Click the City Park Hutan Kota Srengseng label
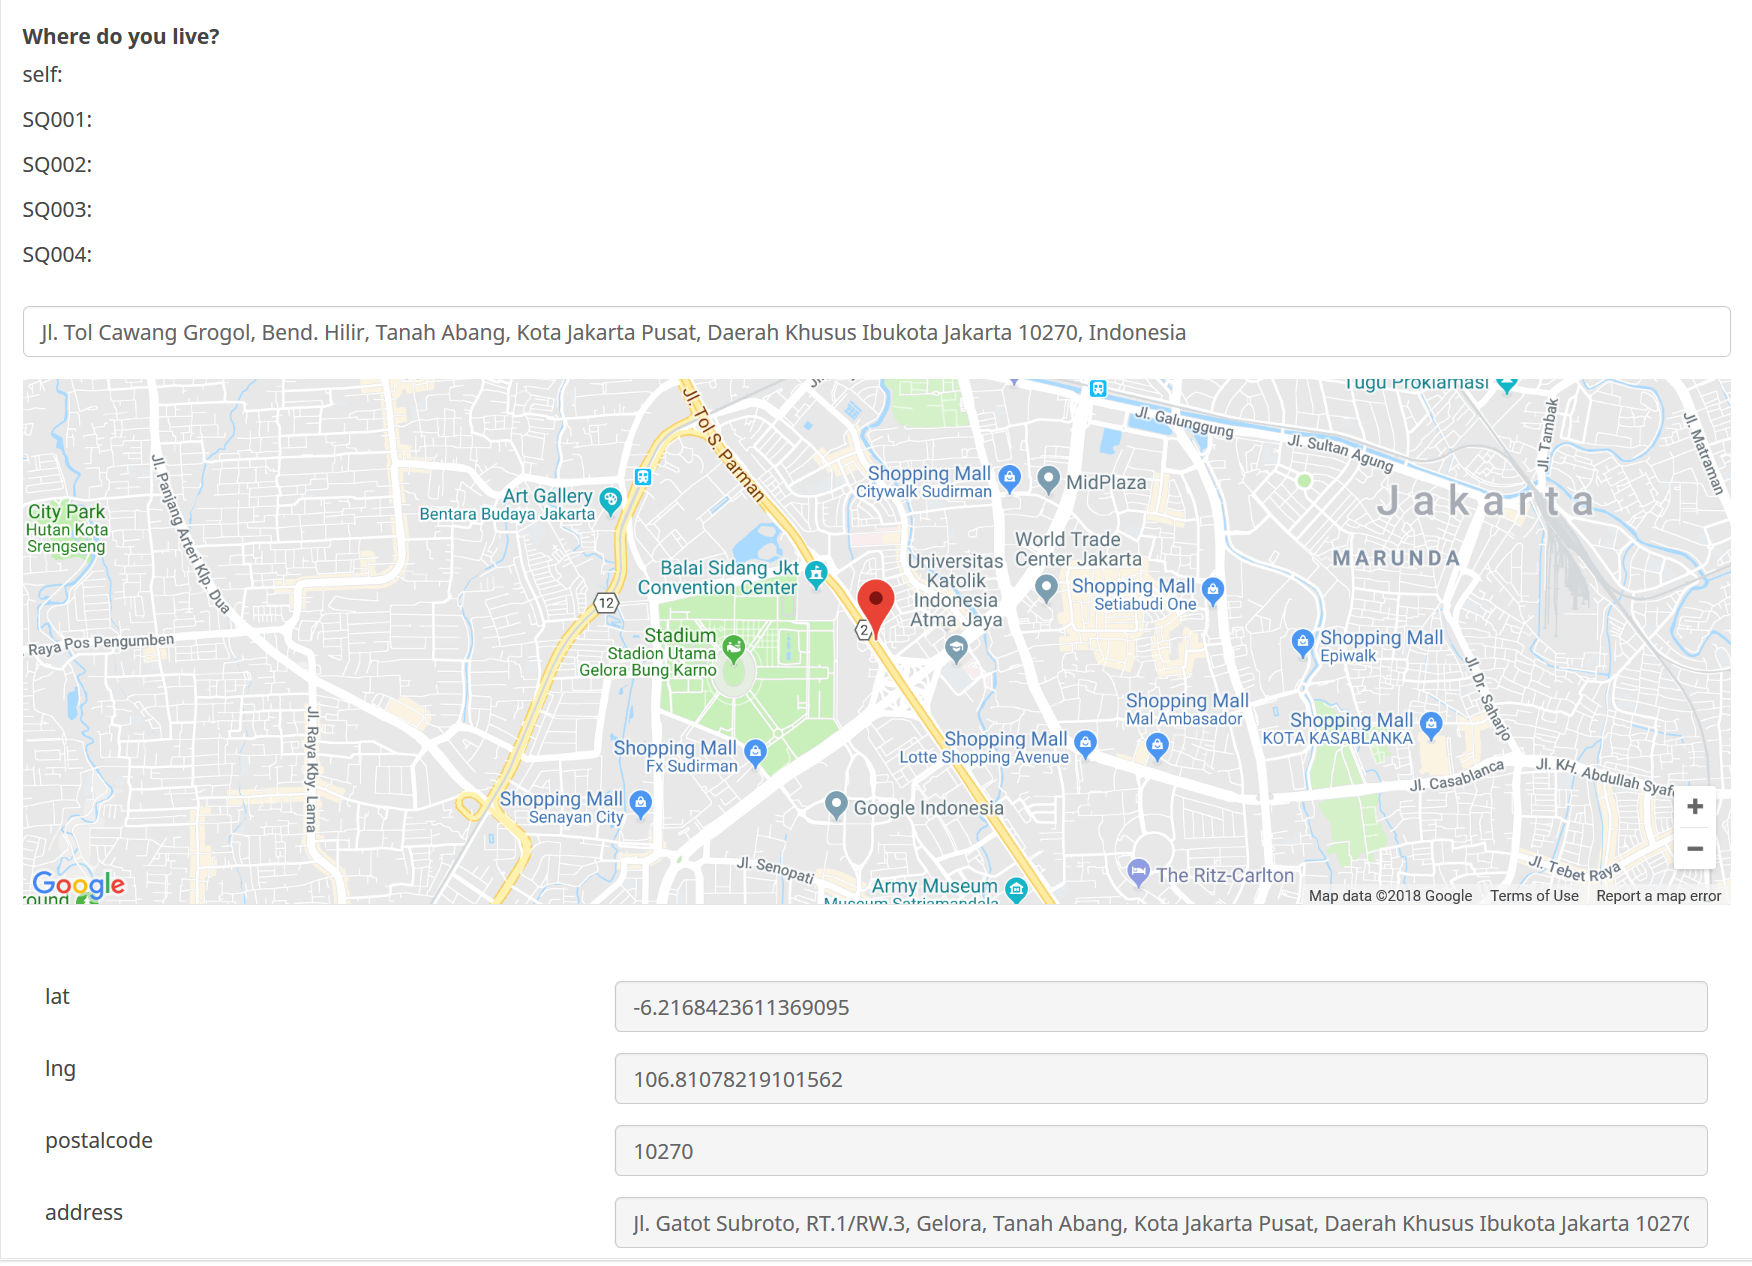The width and height of the screenshot is (1752, 1266). tap(67, 528)
